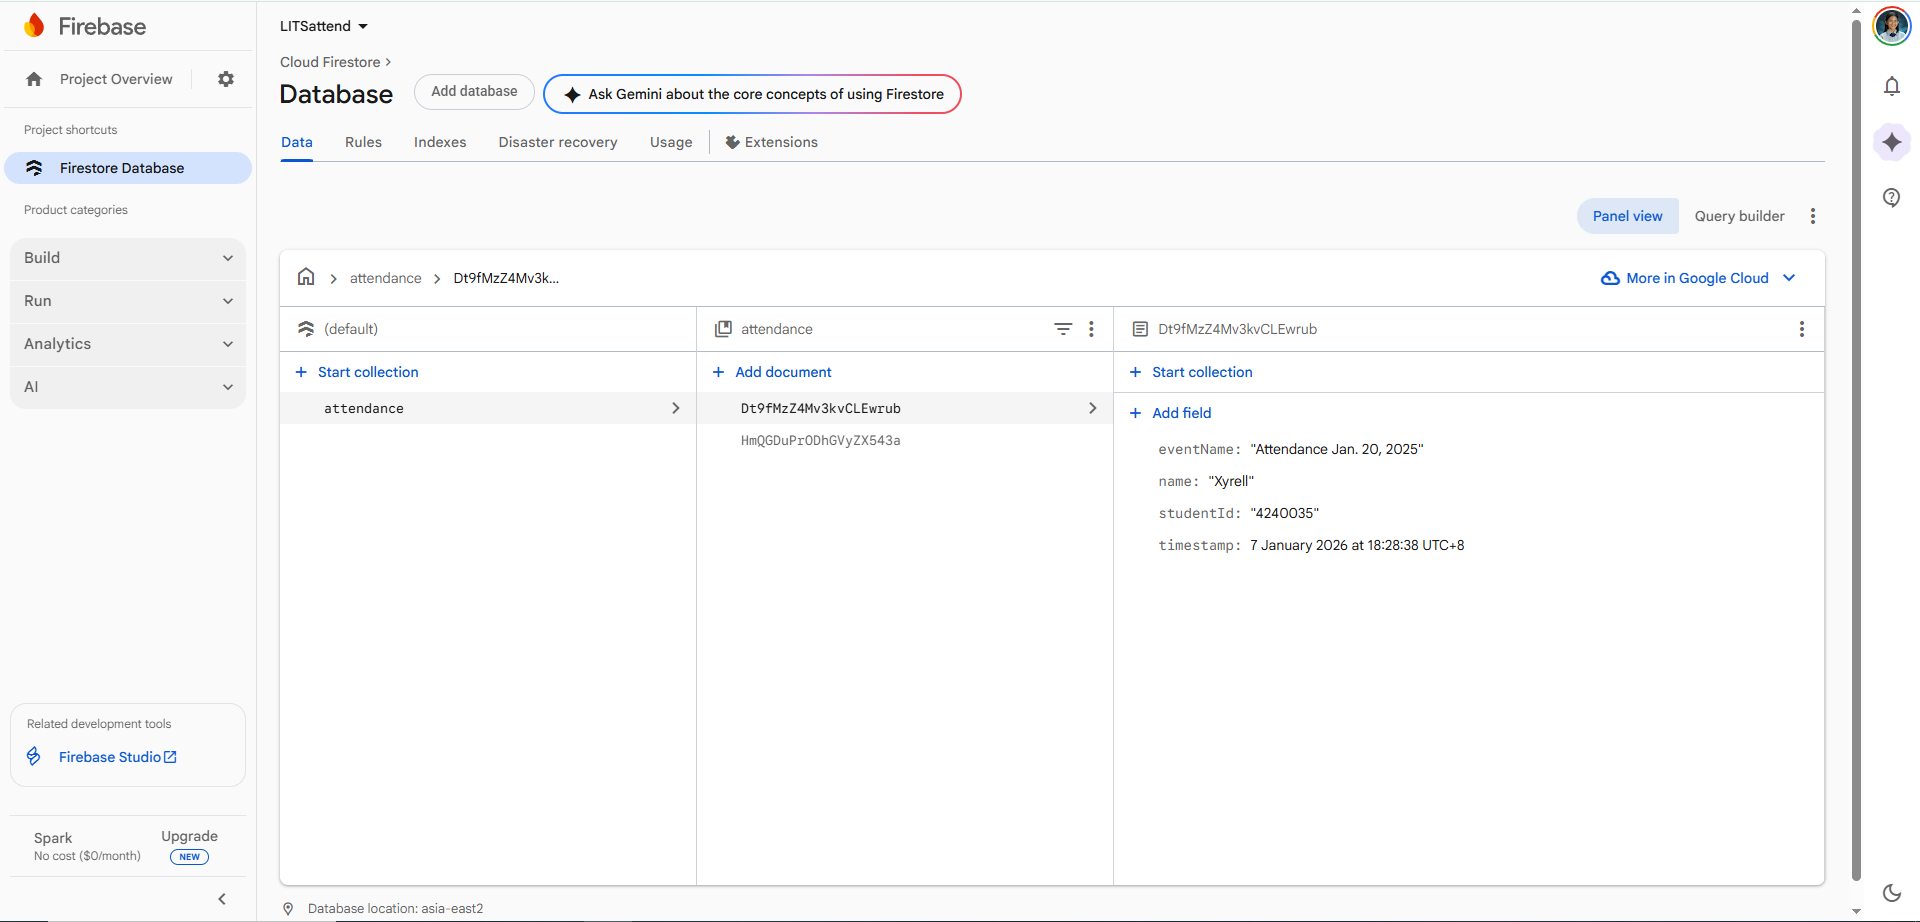
Task: Open the Gemini assistant sparkle icon
Action: tap(1891, 142)
